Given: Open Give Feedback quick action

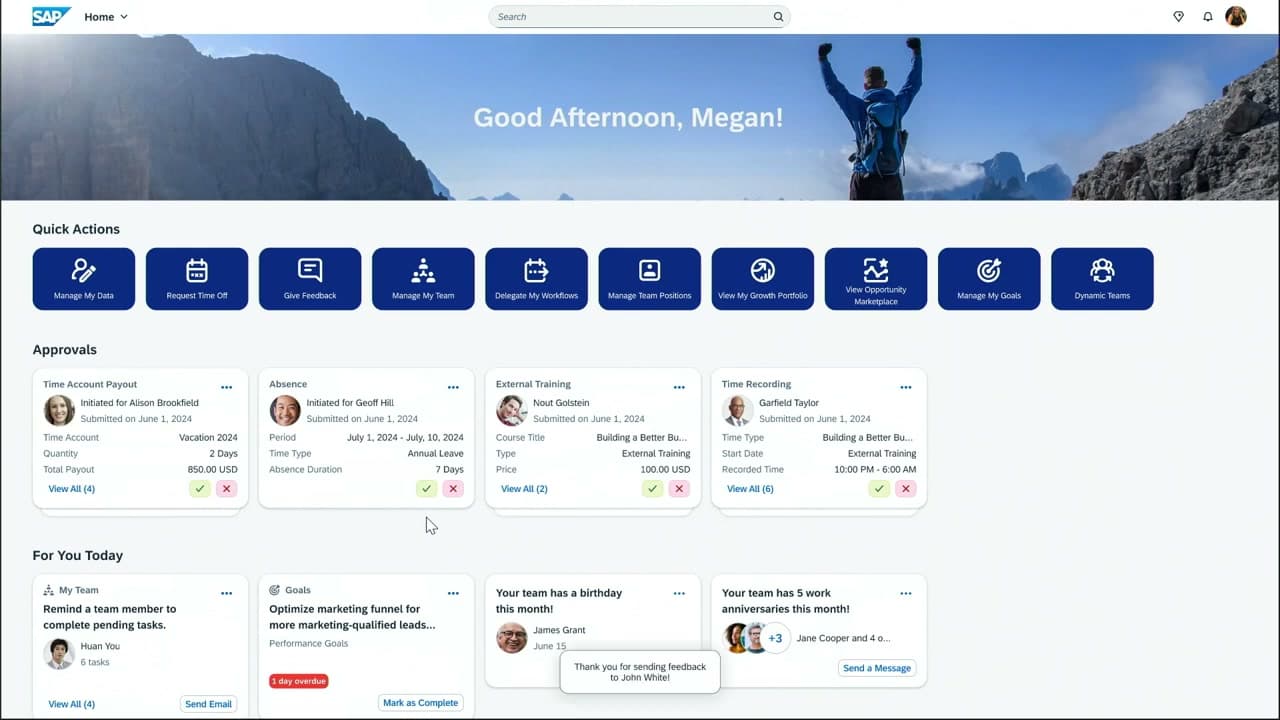Looking at the screenshot, I should click(x=310, y=279).
